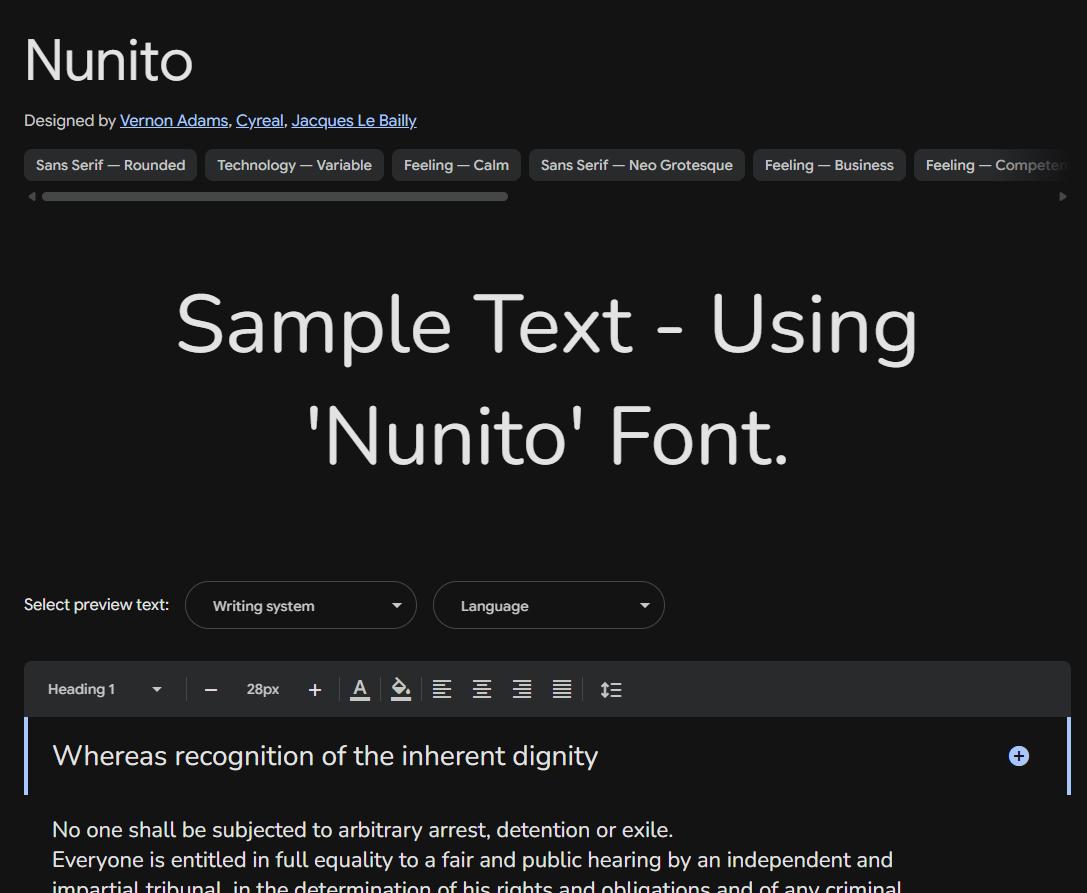The height and width of the screenshot is (893, 1087).
Task: Select the Technology — Variable tag
Action: tap(295, 165)
